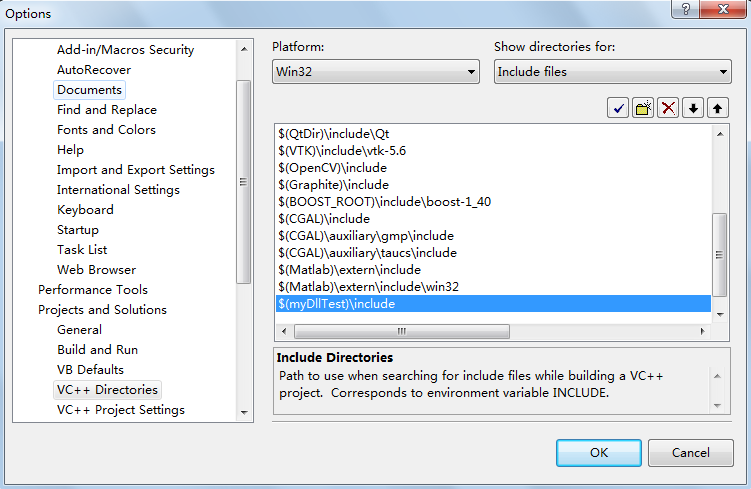
Task: Select Web Browser options
Action: tap(96, 270)
